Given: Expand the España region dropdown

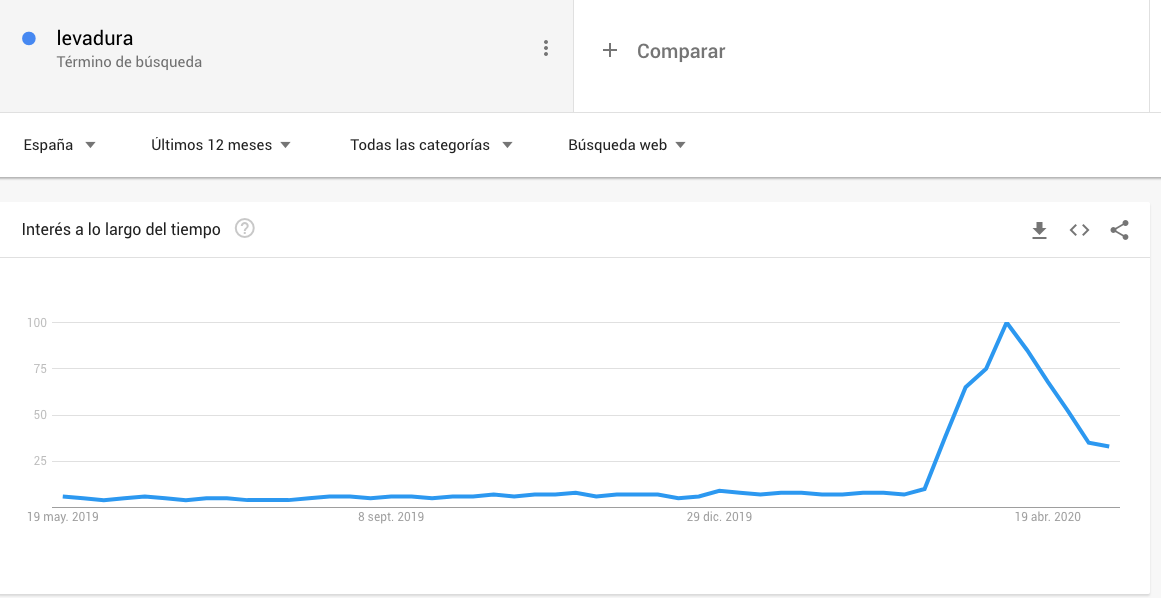Looking at the screenshot, I should click(59, 145).
